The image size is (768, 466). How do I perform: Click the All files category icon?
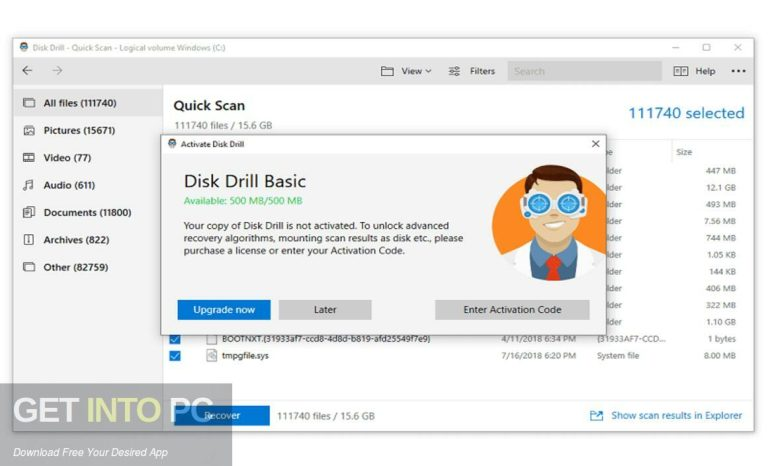coord(29,103)
